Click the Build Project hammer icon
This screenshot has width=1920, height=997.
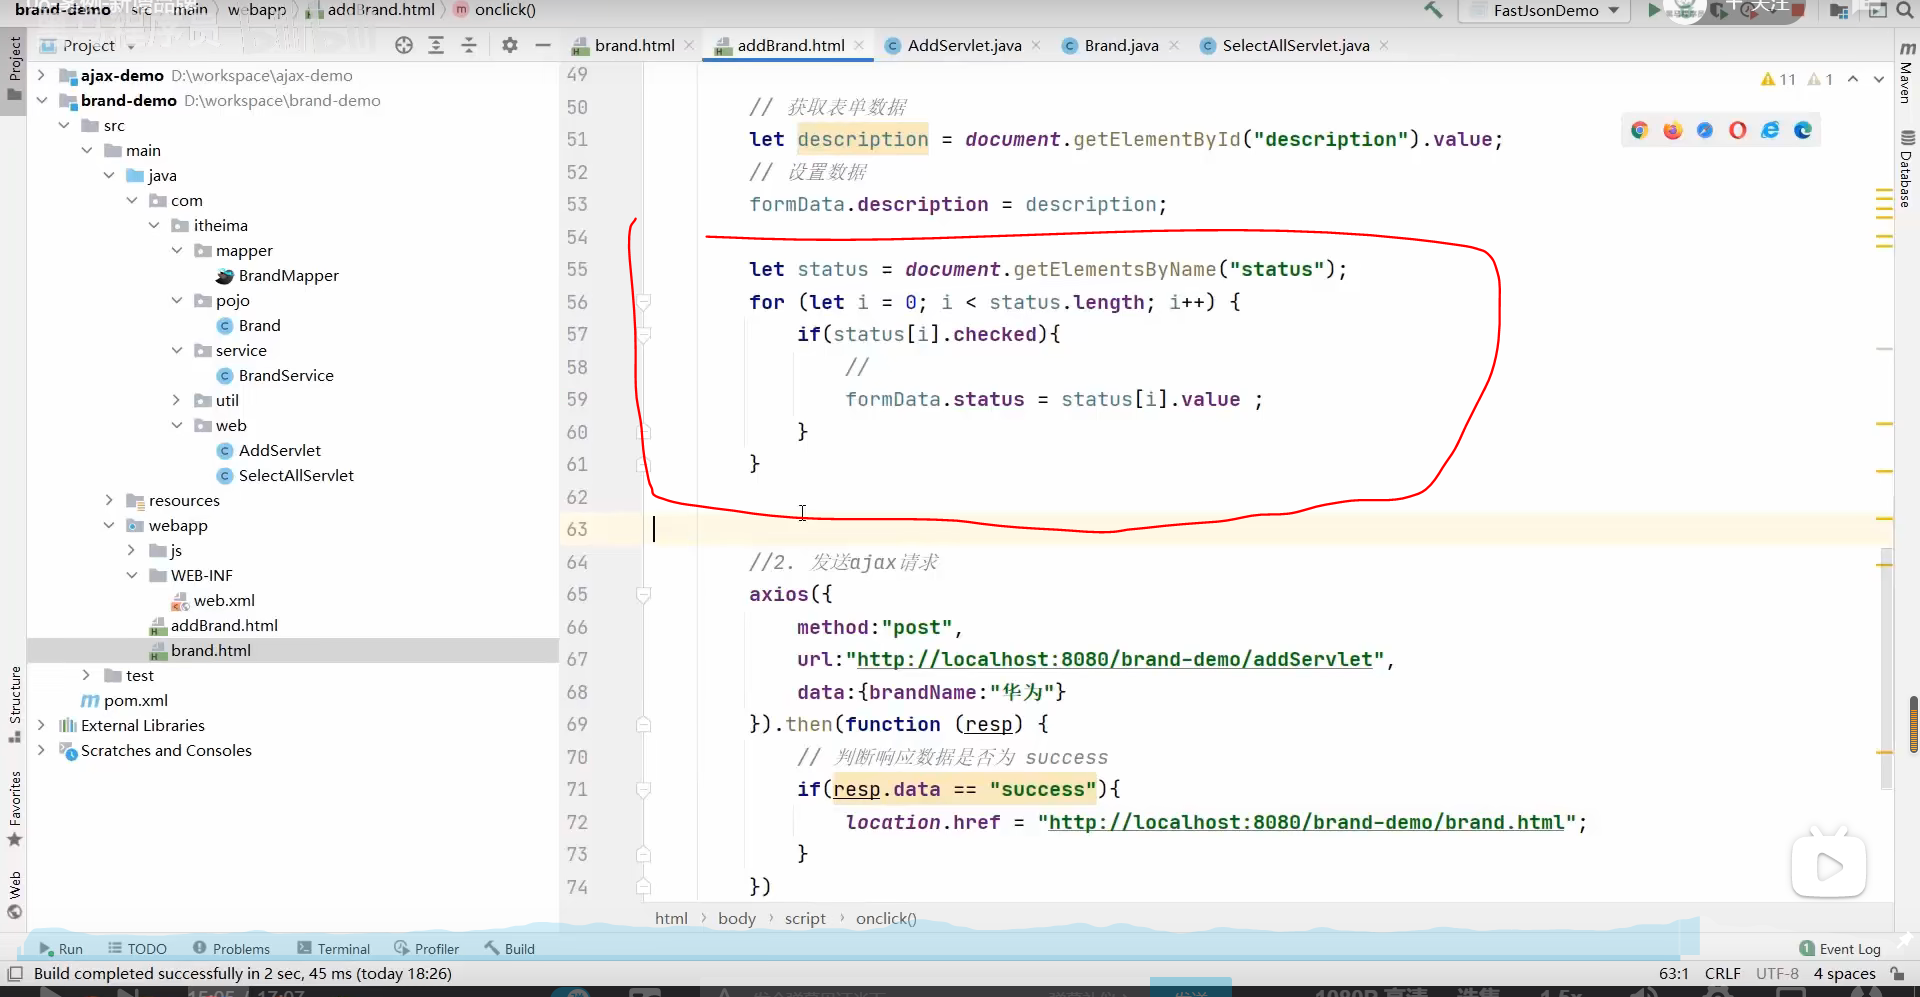tap(1433, 10)
